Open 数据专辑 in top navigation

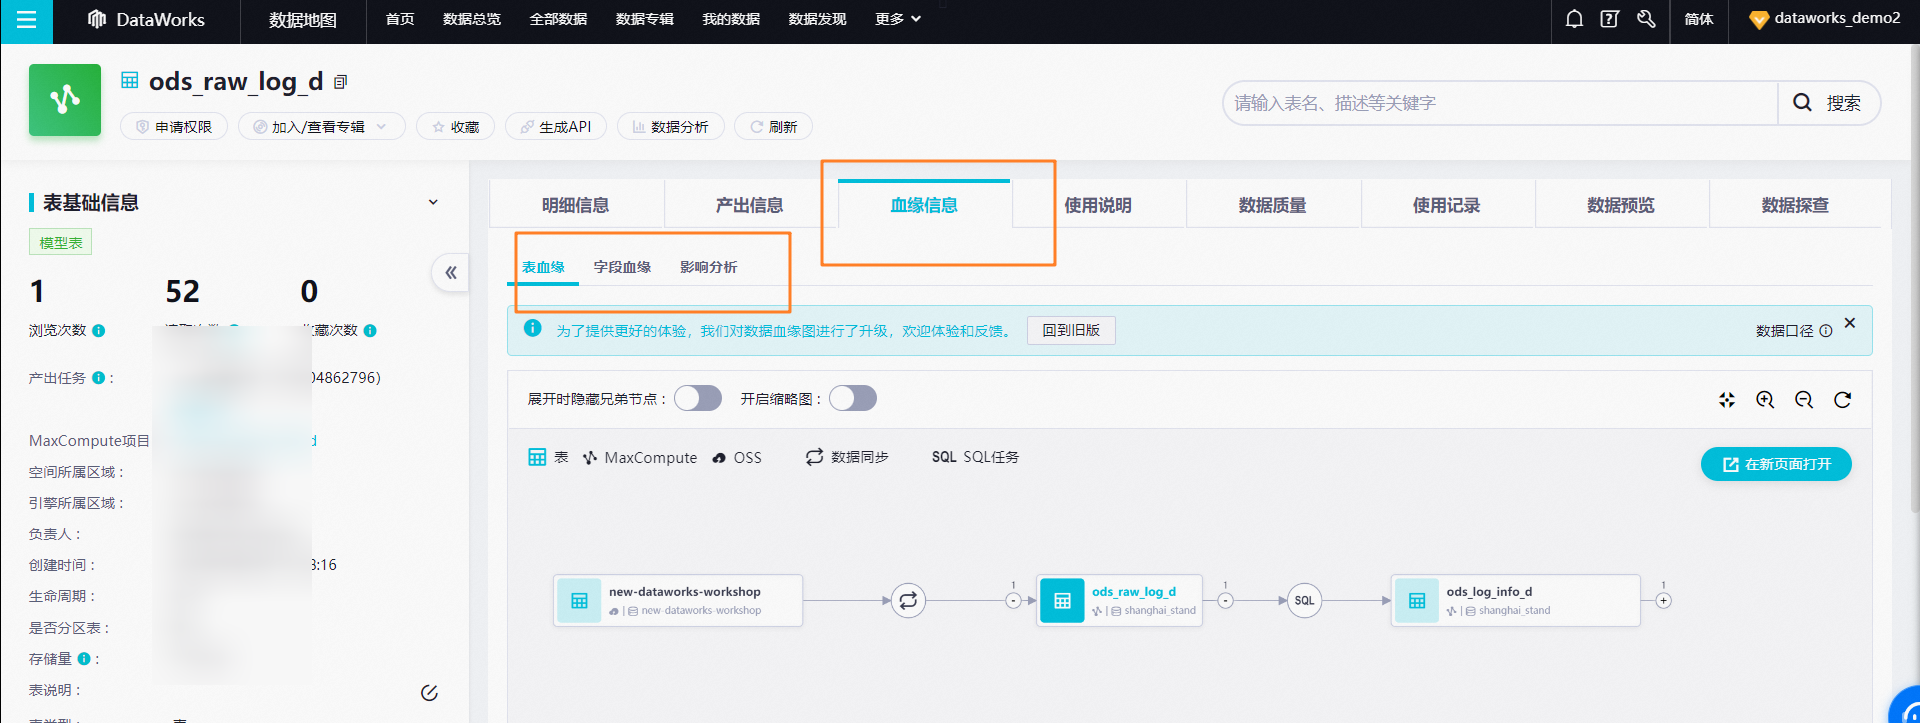tap(645, 19)
